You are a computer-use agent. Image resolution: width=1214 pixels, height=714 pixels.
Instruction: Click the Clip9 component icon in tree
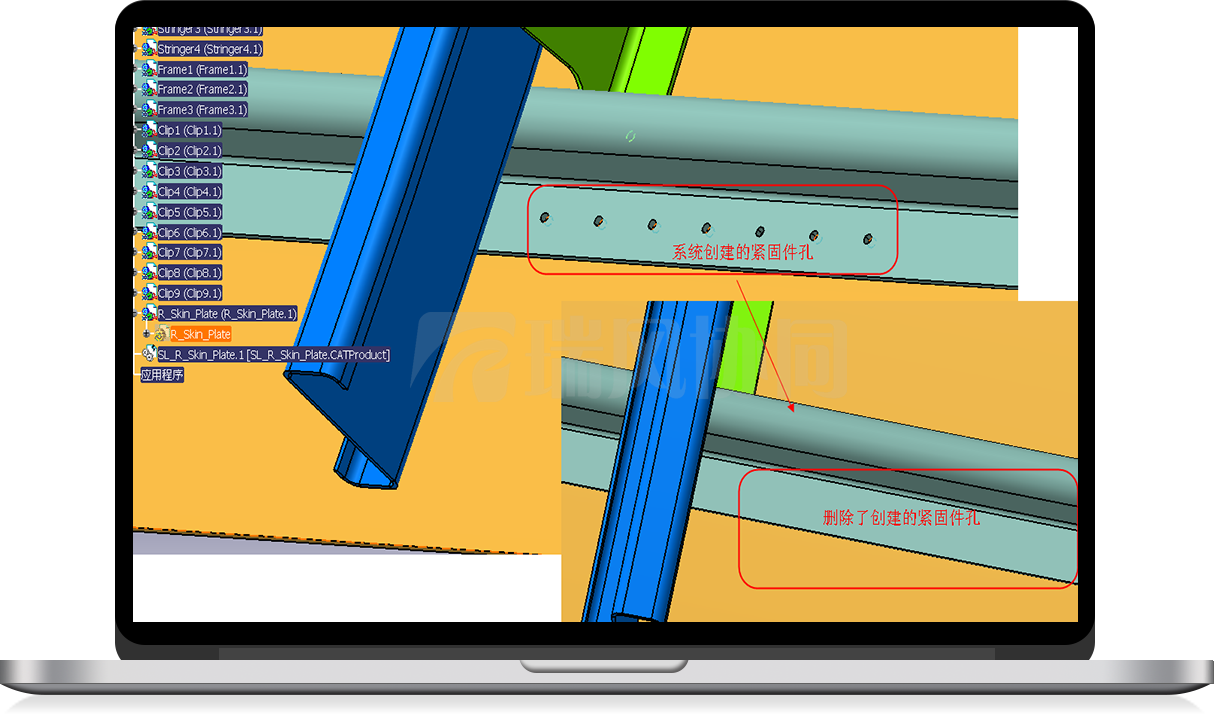pyautogui.click(x=148, y=293)
